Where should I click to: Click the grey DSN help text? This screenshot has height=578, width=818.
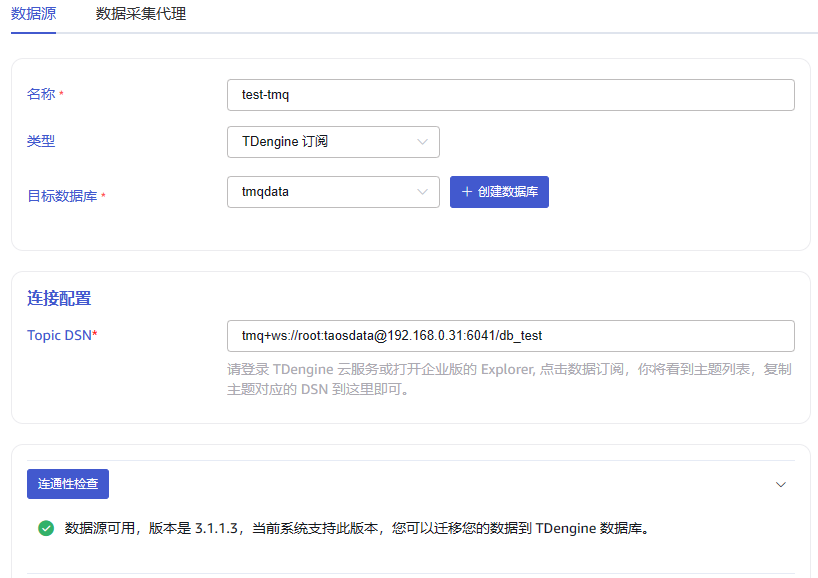[509, 379]
